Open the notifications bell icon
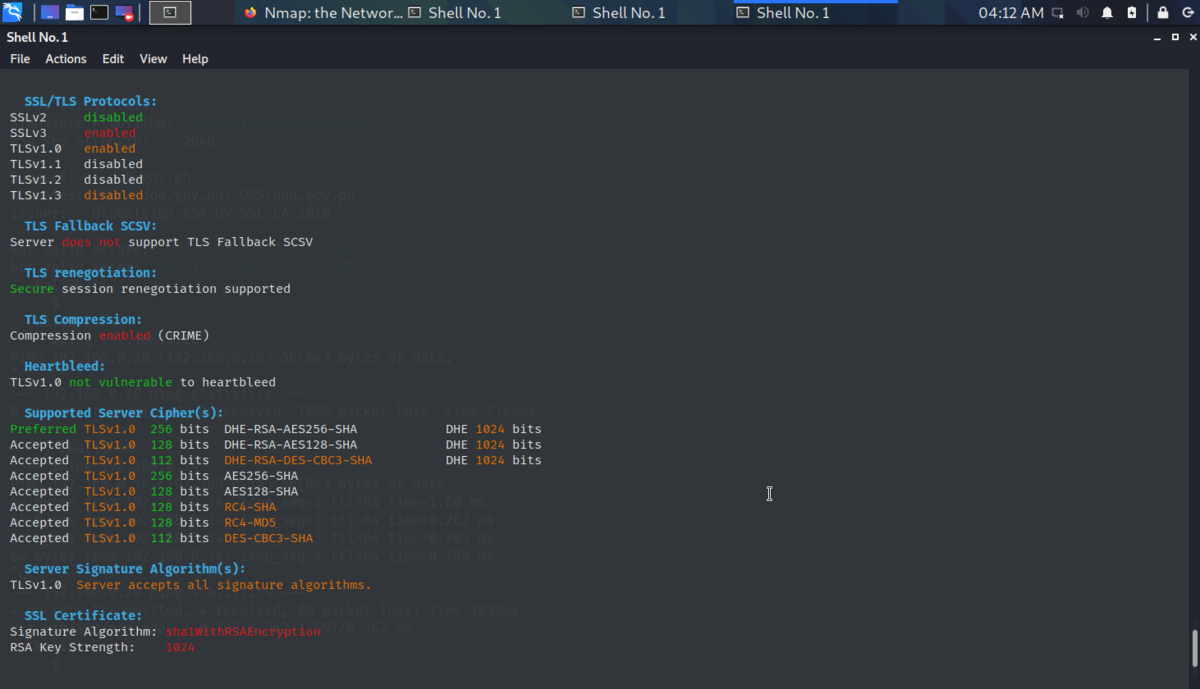 [1107, 13]
